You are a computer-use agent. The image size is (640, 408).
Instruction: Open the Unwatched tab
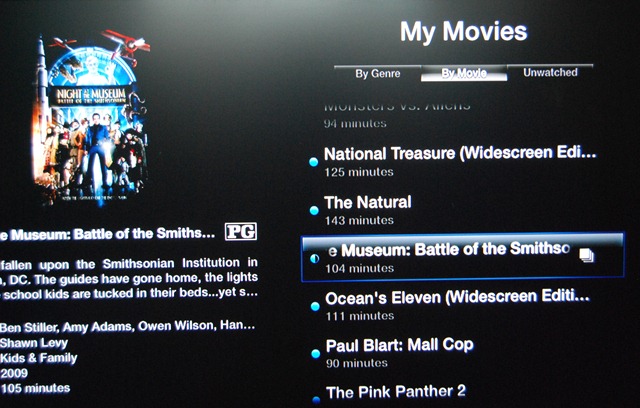(x=550, y=72)
